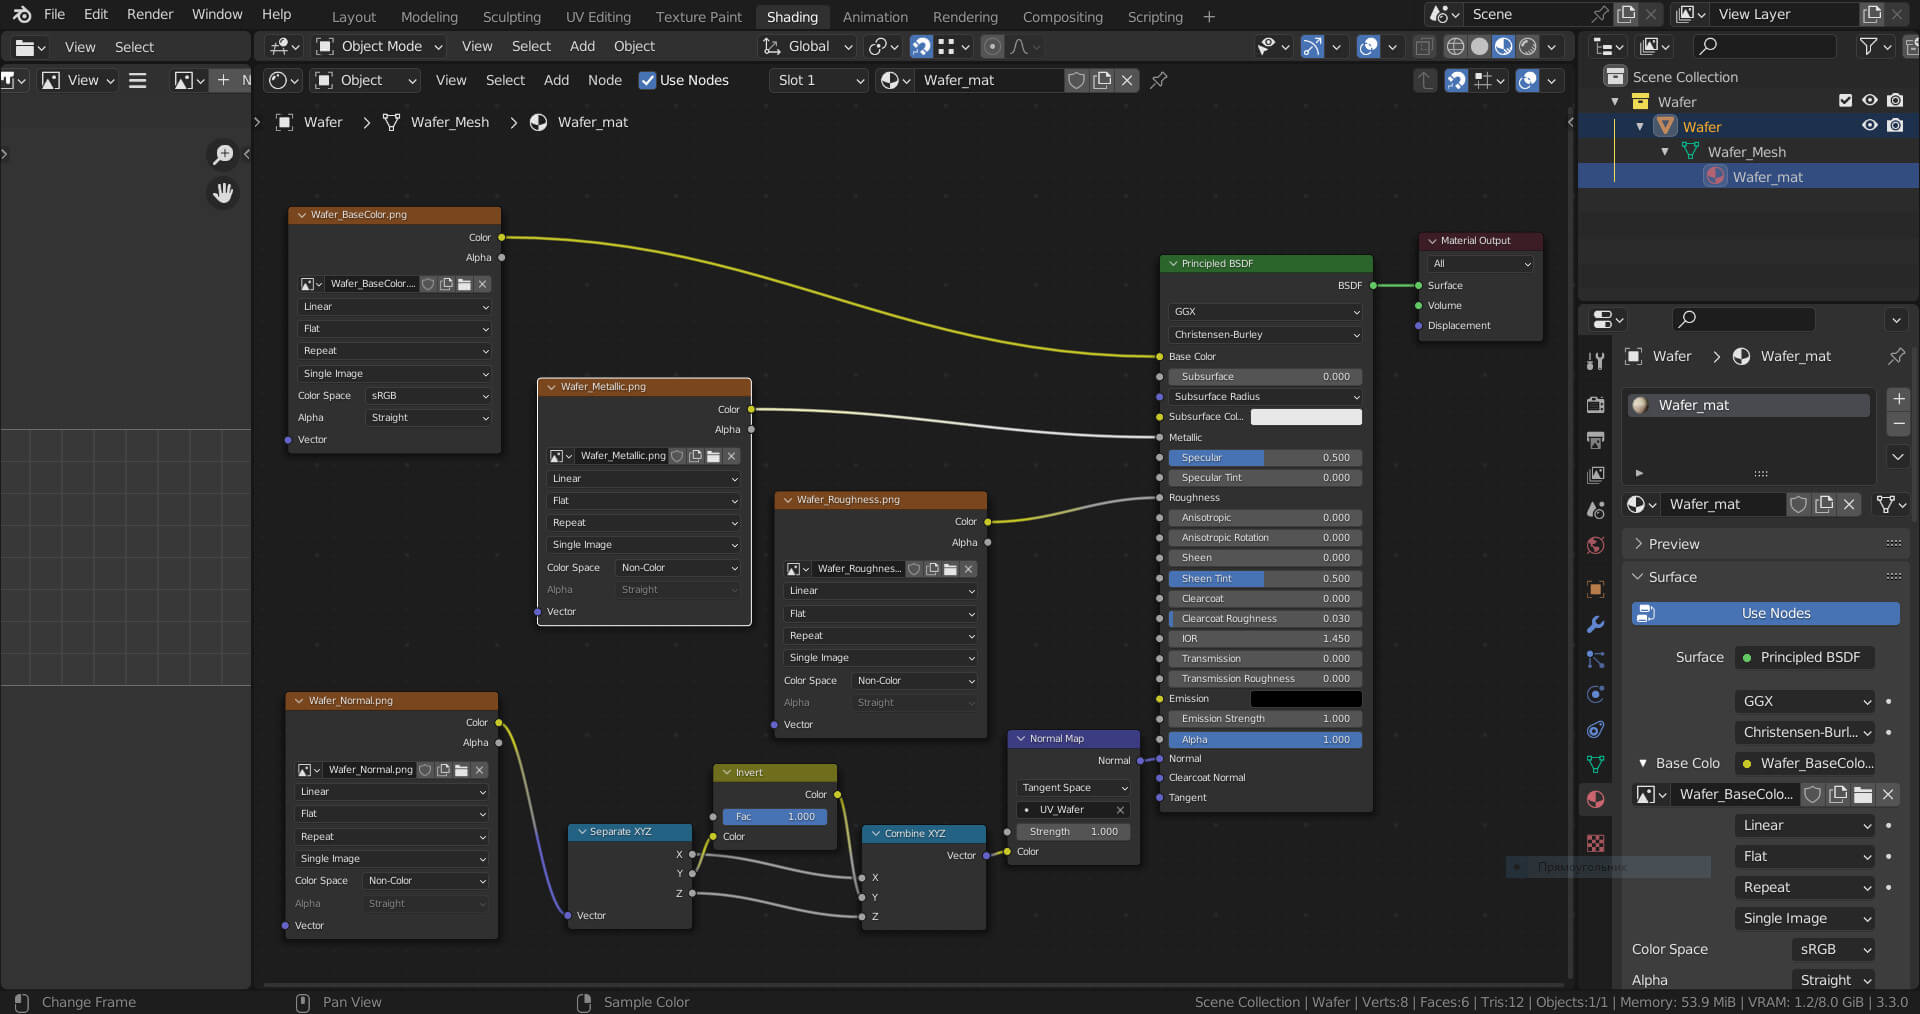Open the Render menu

pyautogui.click(x=150, y=14)
